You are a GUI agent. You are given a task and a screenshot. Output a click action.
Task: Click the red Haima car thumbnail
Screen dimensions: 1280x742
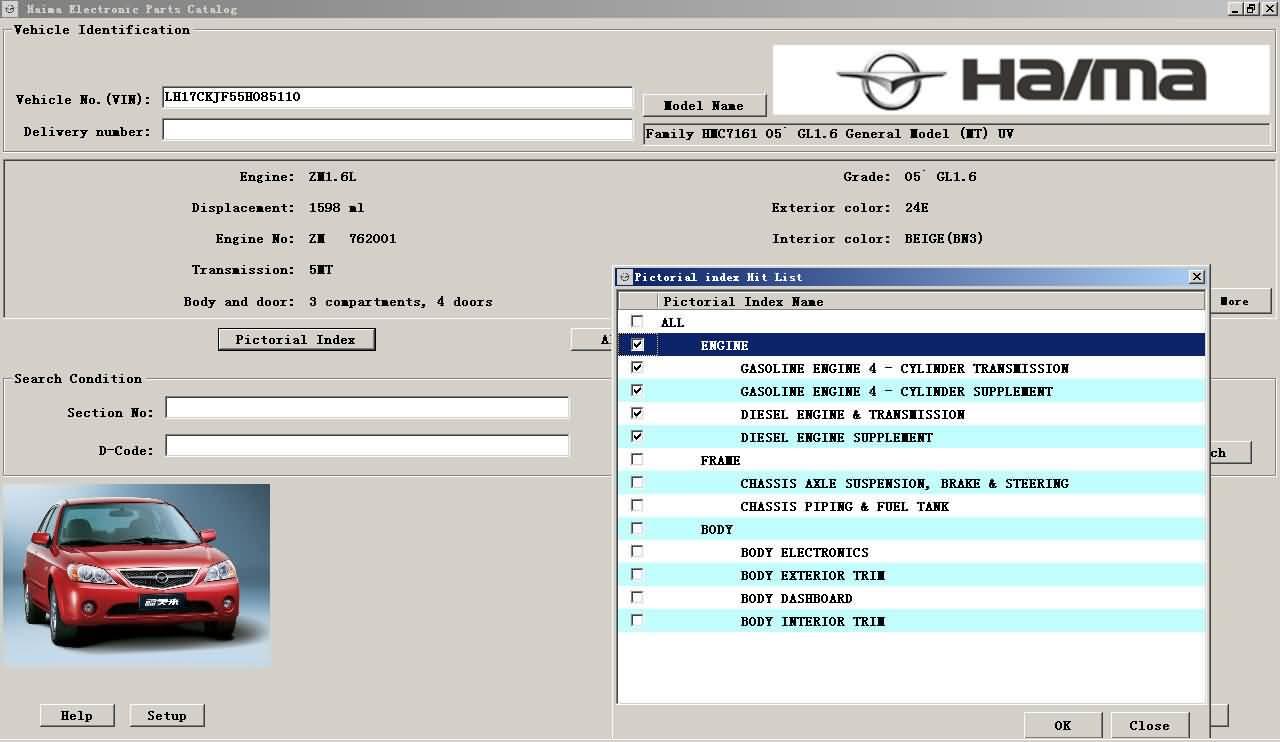(x=136, y=575)
